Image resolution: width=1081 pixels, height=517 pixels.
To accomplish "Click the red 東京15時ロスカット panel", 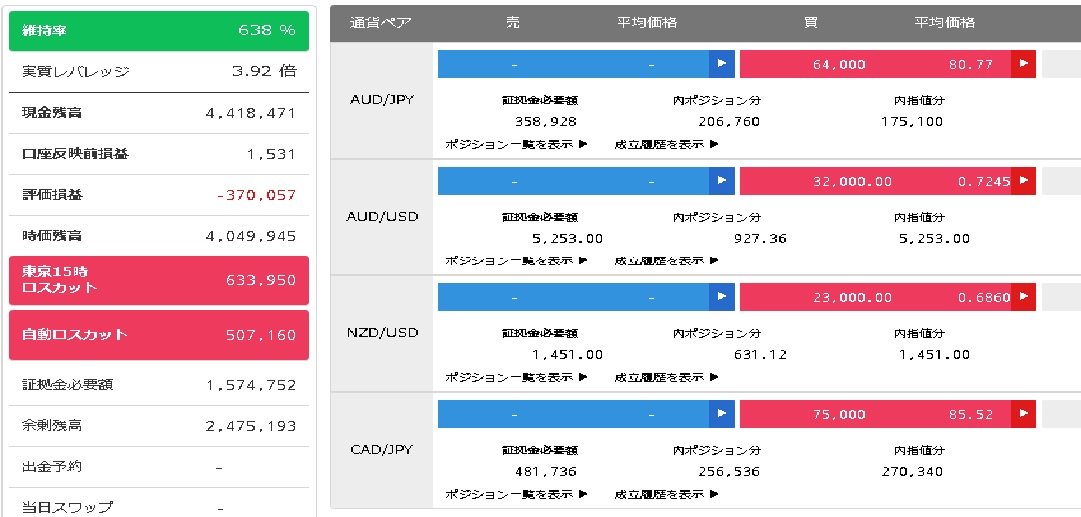I will tap(159, 280).
